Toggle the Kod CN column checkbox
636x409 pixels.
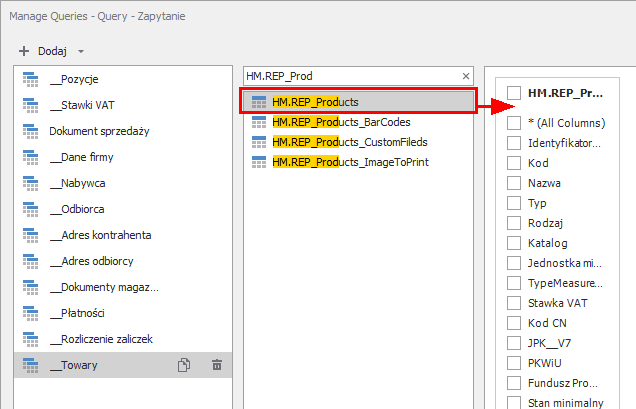click(x=514, y=323)
